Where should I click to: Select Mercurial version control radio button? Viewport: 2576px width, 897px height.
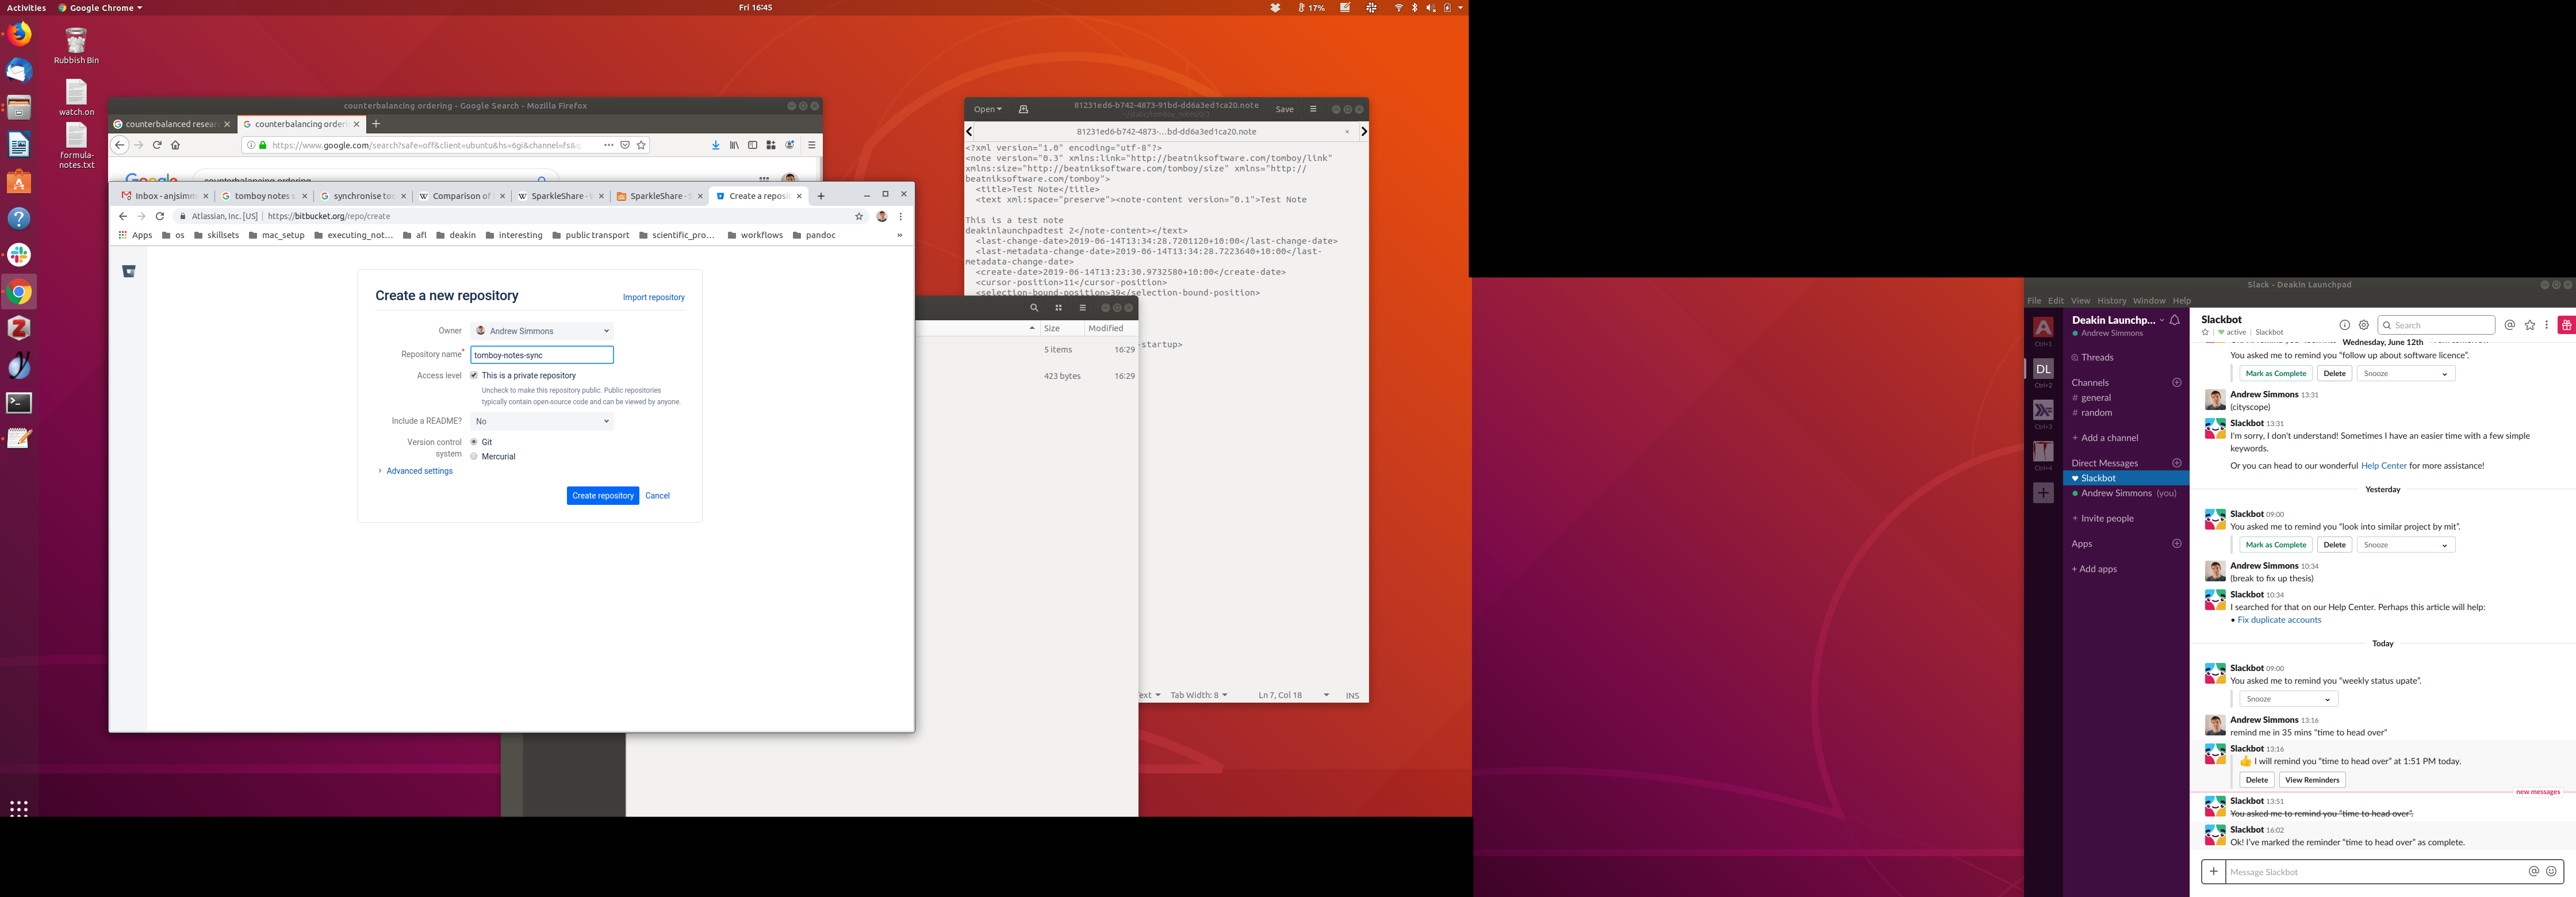click(474, 456)
